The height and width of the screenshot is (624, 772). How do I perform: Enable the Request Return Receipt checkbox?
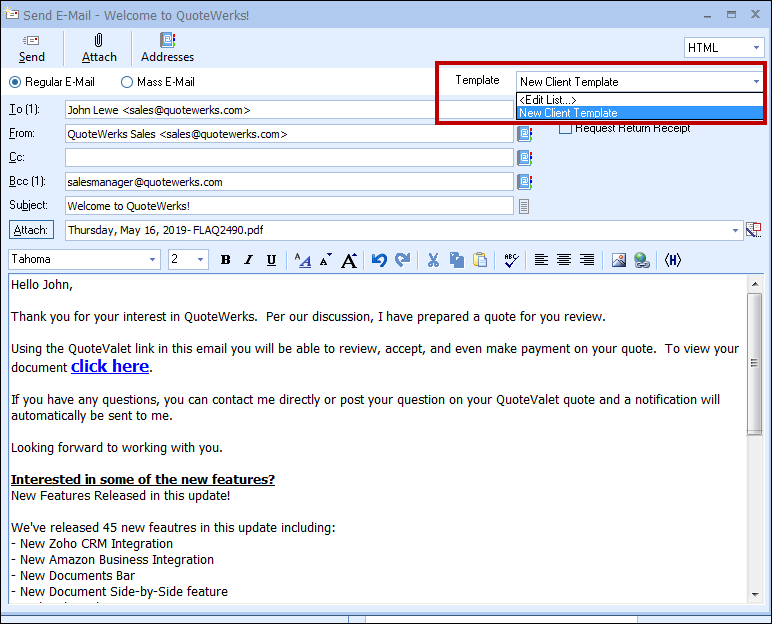coord(566,128)
